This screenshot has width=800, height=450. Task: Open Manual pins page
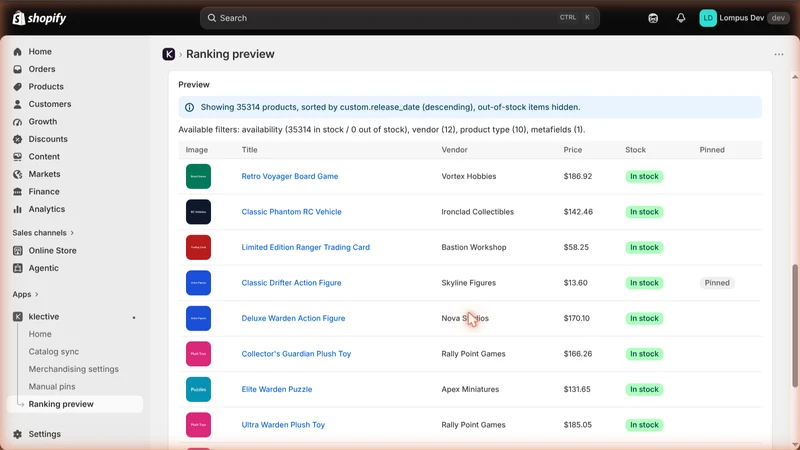52,386
